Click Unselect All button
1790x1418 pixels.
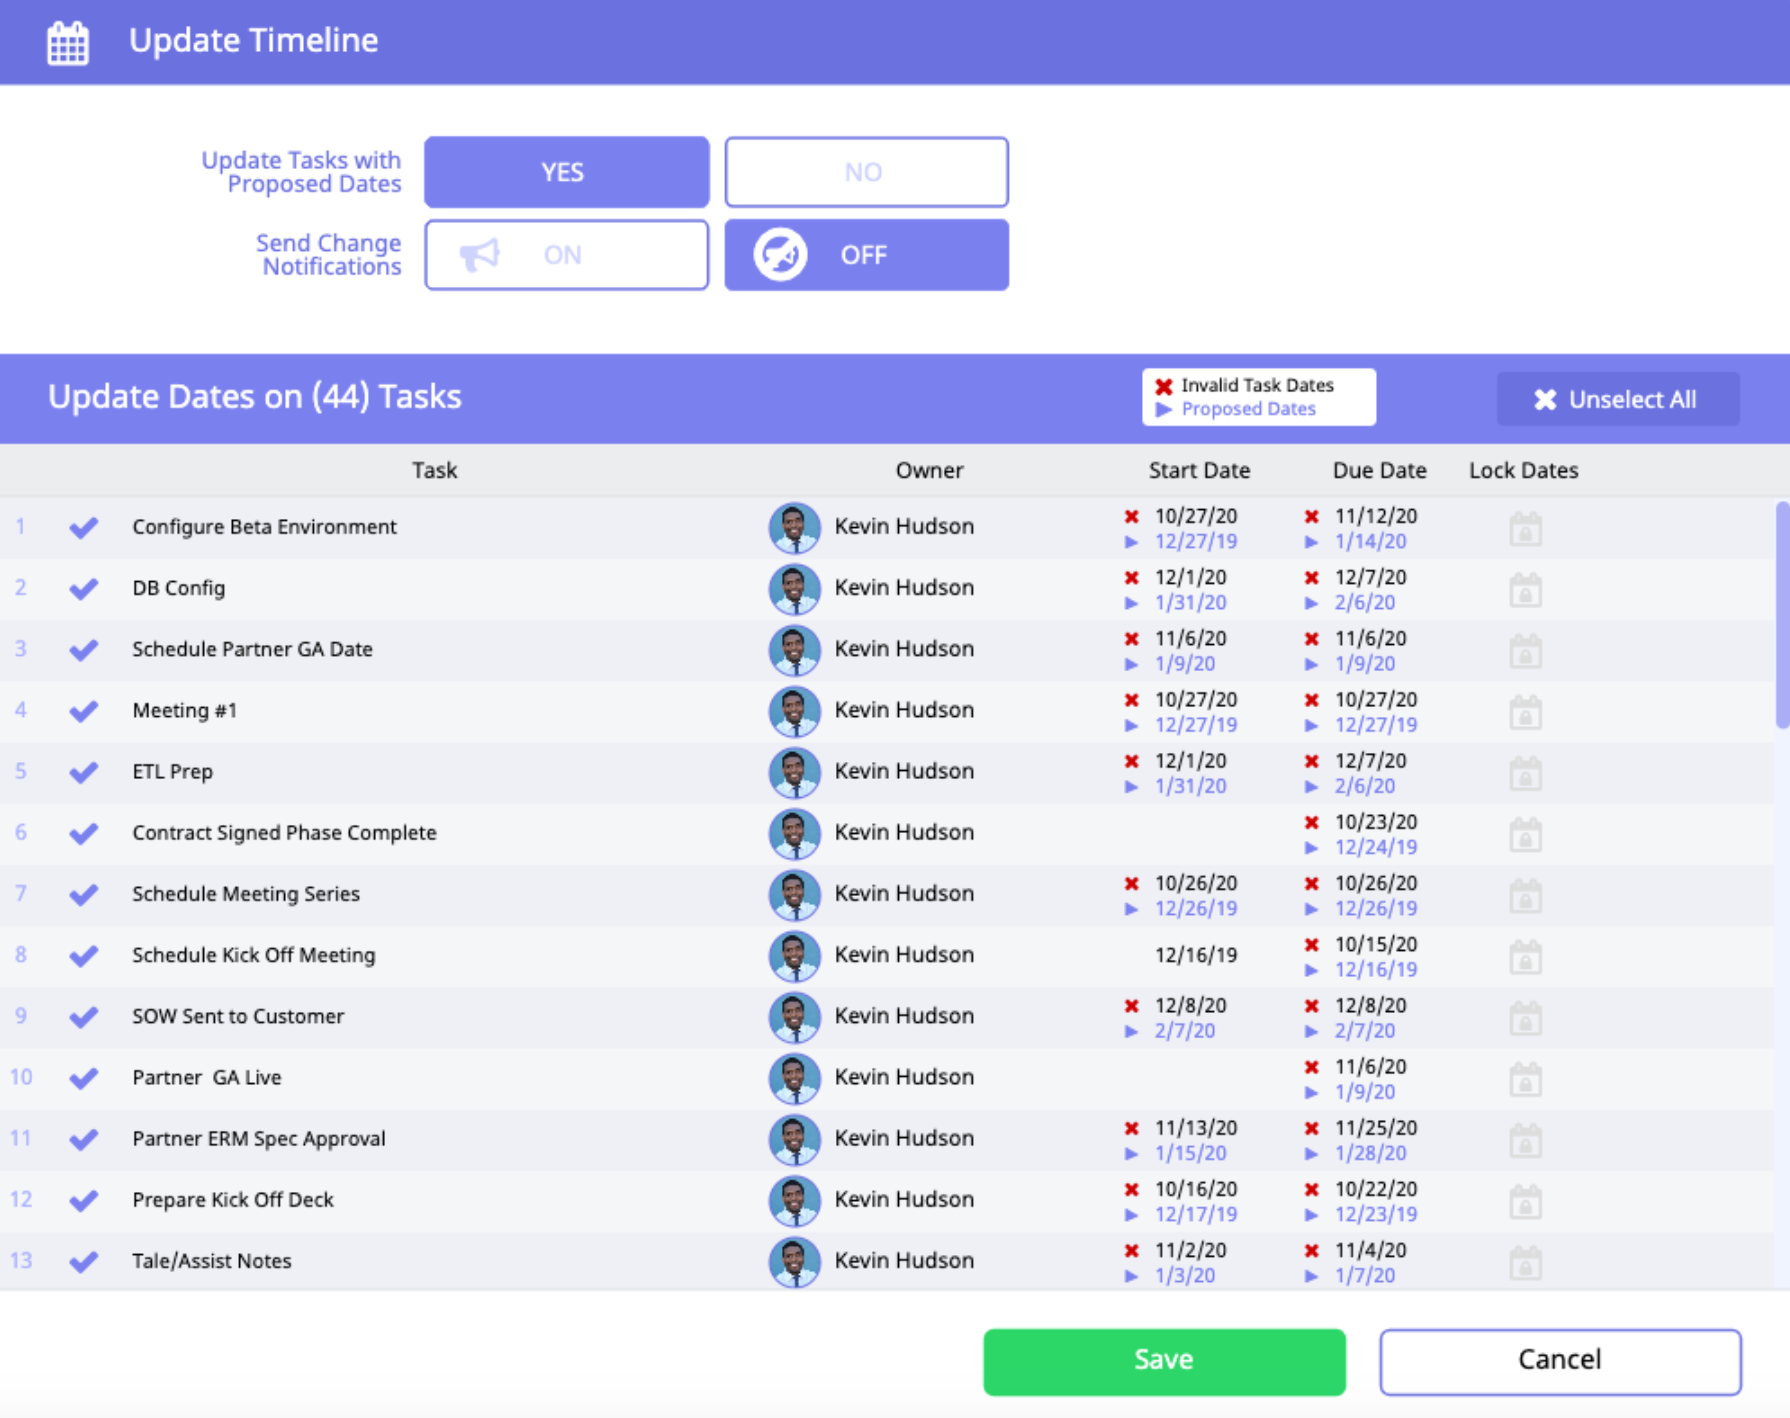(1617, 400)
